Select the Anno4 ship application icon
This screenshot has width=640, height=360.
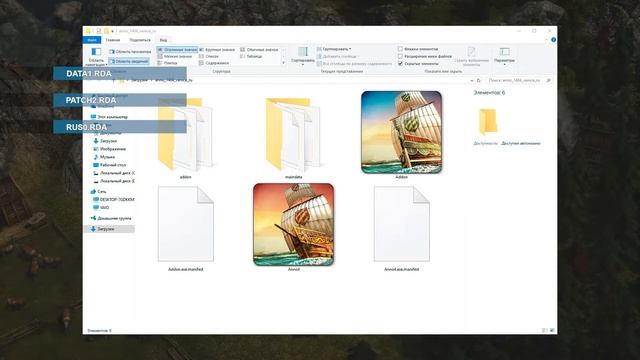[293, 227]
